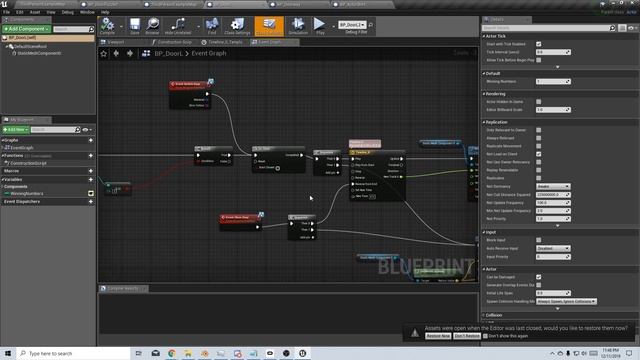Select ConstructionScript under Functions
Viewport: 640px width, 360px height.
coord(28,163)
